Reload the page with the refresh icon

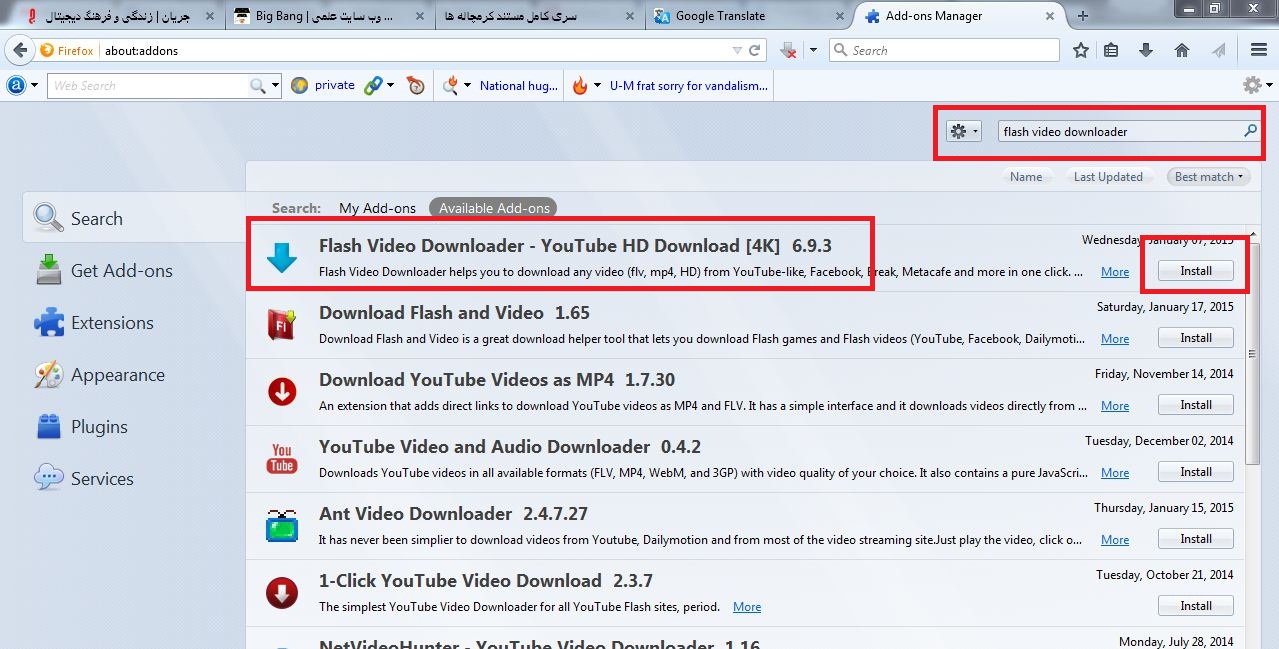pos(755,50)
